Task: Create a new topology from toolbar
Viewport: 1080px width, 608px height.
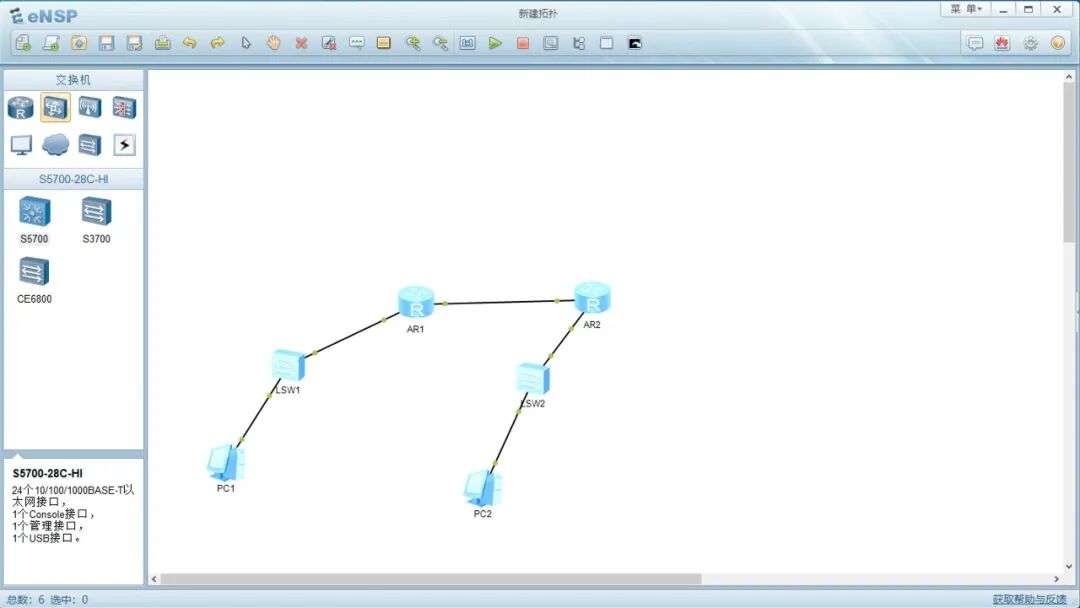Action: click(23, 43)
